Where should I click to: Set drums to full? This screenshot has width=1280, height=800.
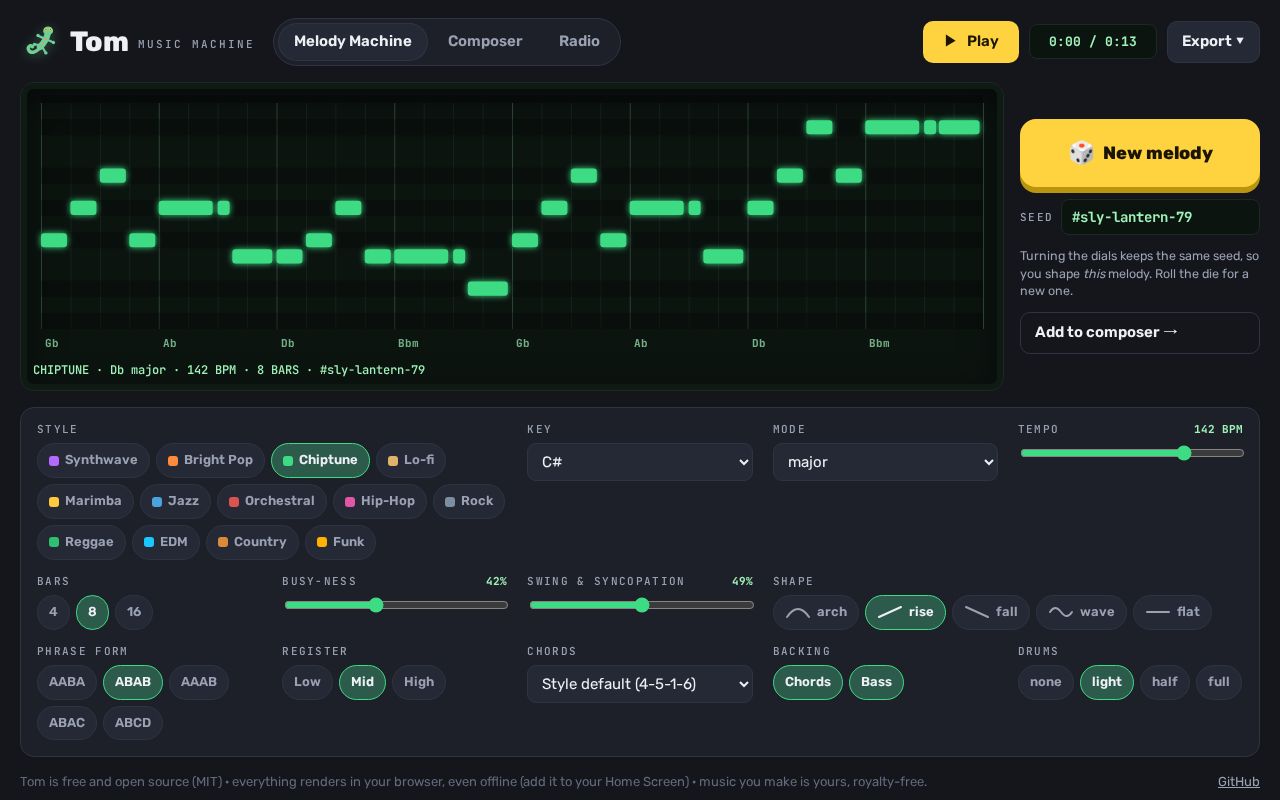point(1219,682)
